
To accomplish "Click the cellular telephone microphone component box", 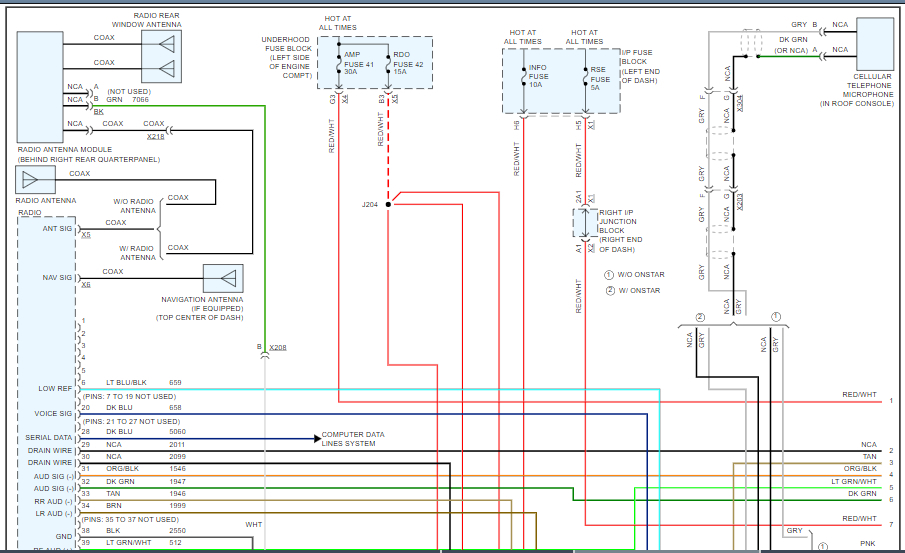I will pos(873,43).
